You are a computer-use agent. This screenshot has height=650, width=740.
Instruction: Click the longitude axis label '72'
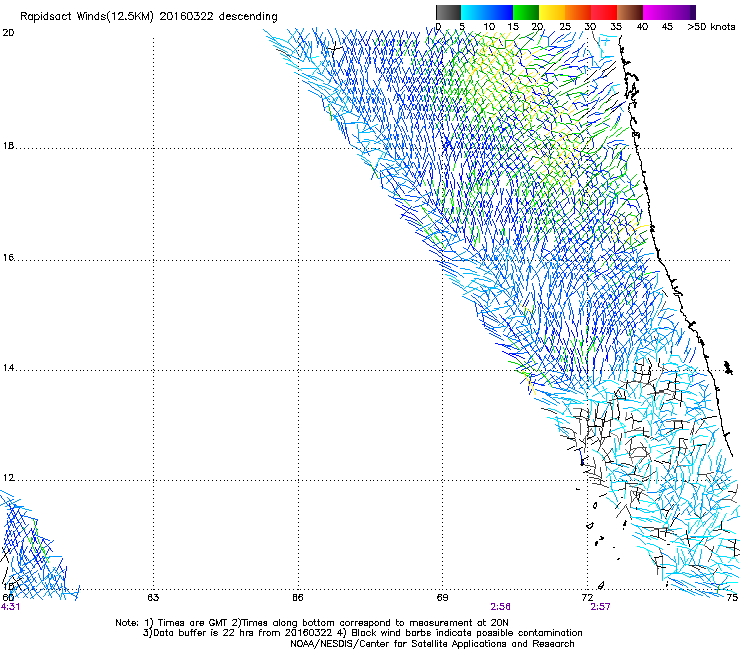[587, 598]
